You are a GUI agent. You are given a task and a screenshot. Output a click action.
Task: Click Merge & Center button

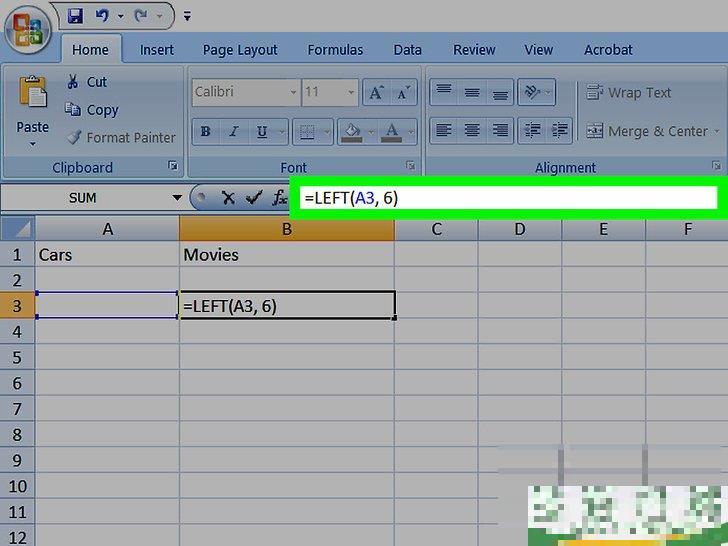(648, 131)
